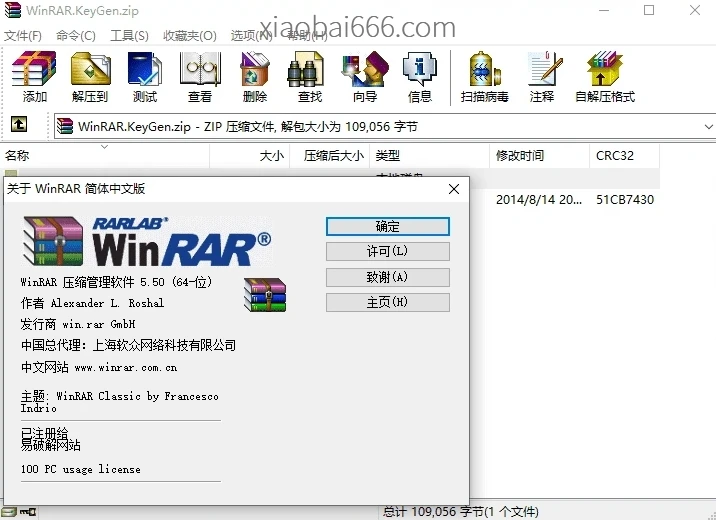
Task: Open the 帮助(H) menu
Action: (x=307, y=36)
